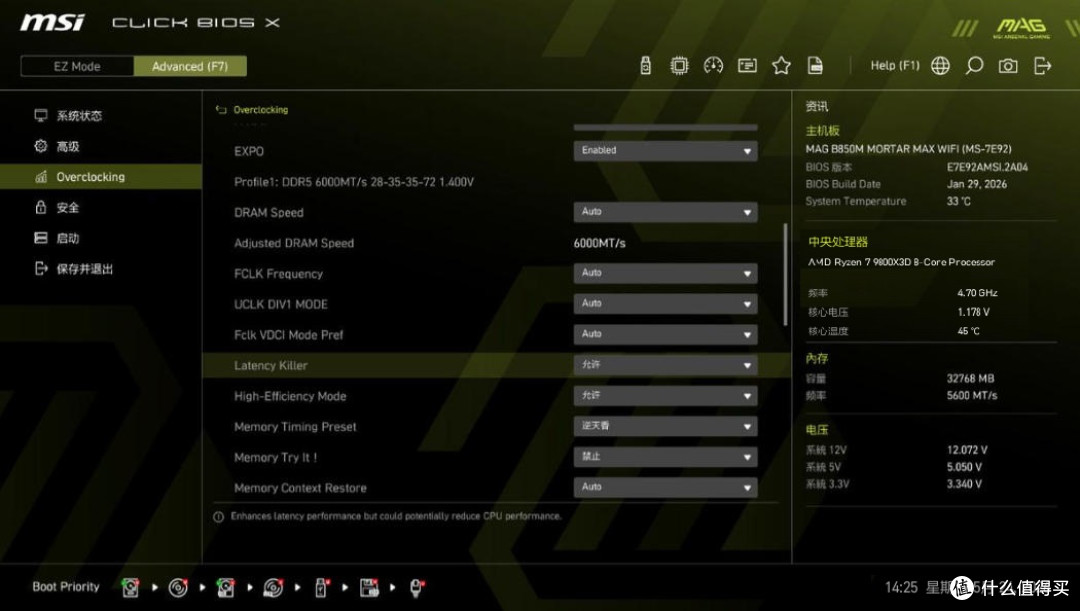Select the floppy disk boot device icon

(x=369, y=588)
